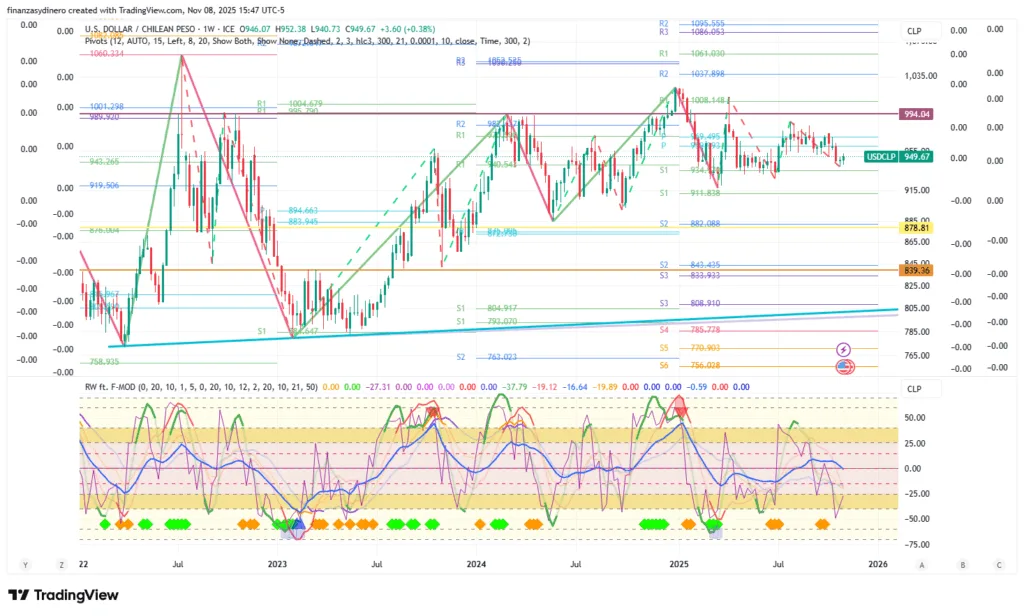This screenshot has width=1024, height=616.
Task: Open the CLP currency selector on main chart
Action: click(914, 31)
